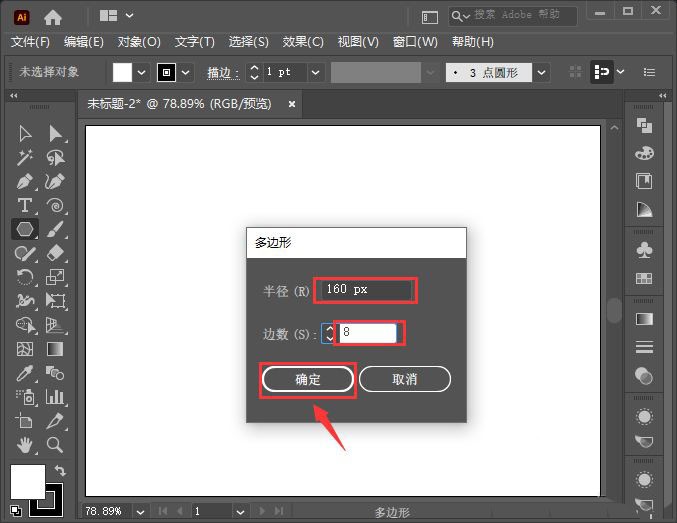
Task: Select the Selection tool arrow
Action: click(25, 133)
